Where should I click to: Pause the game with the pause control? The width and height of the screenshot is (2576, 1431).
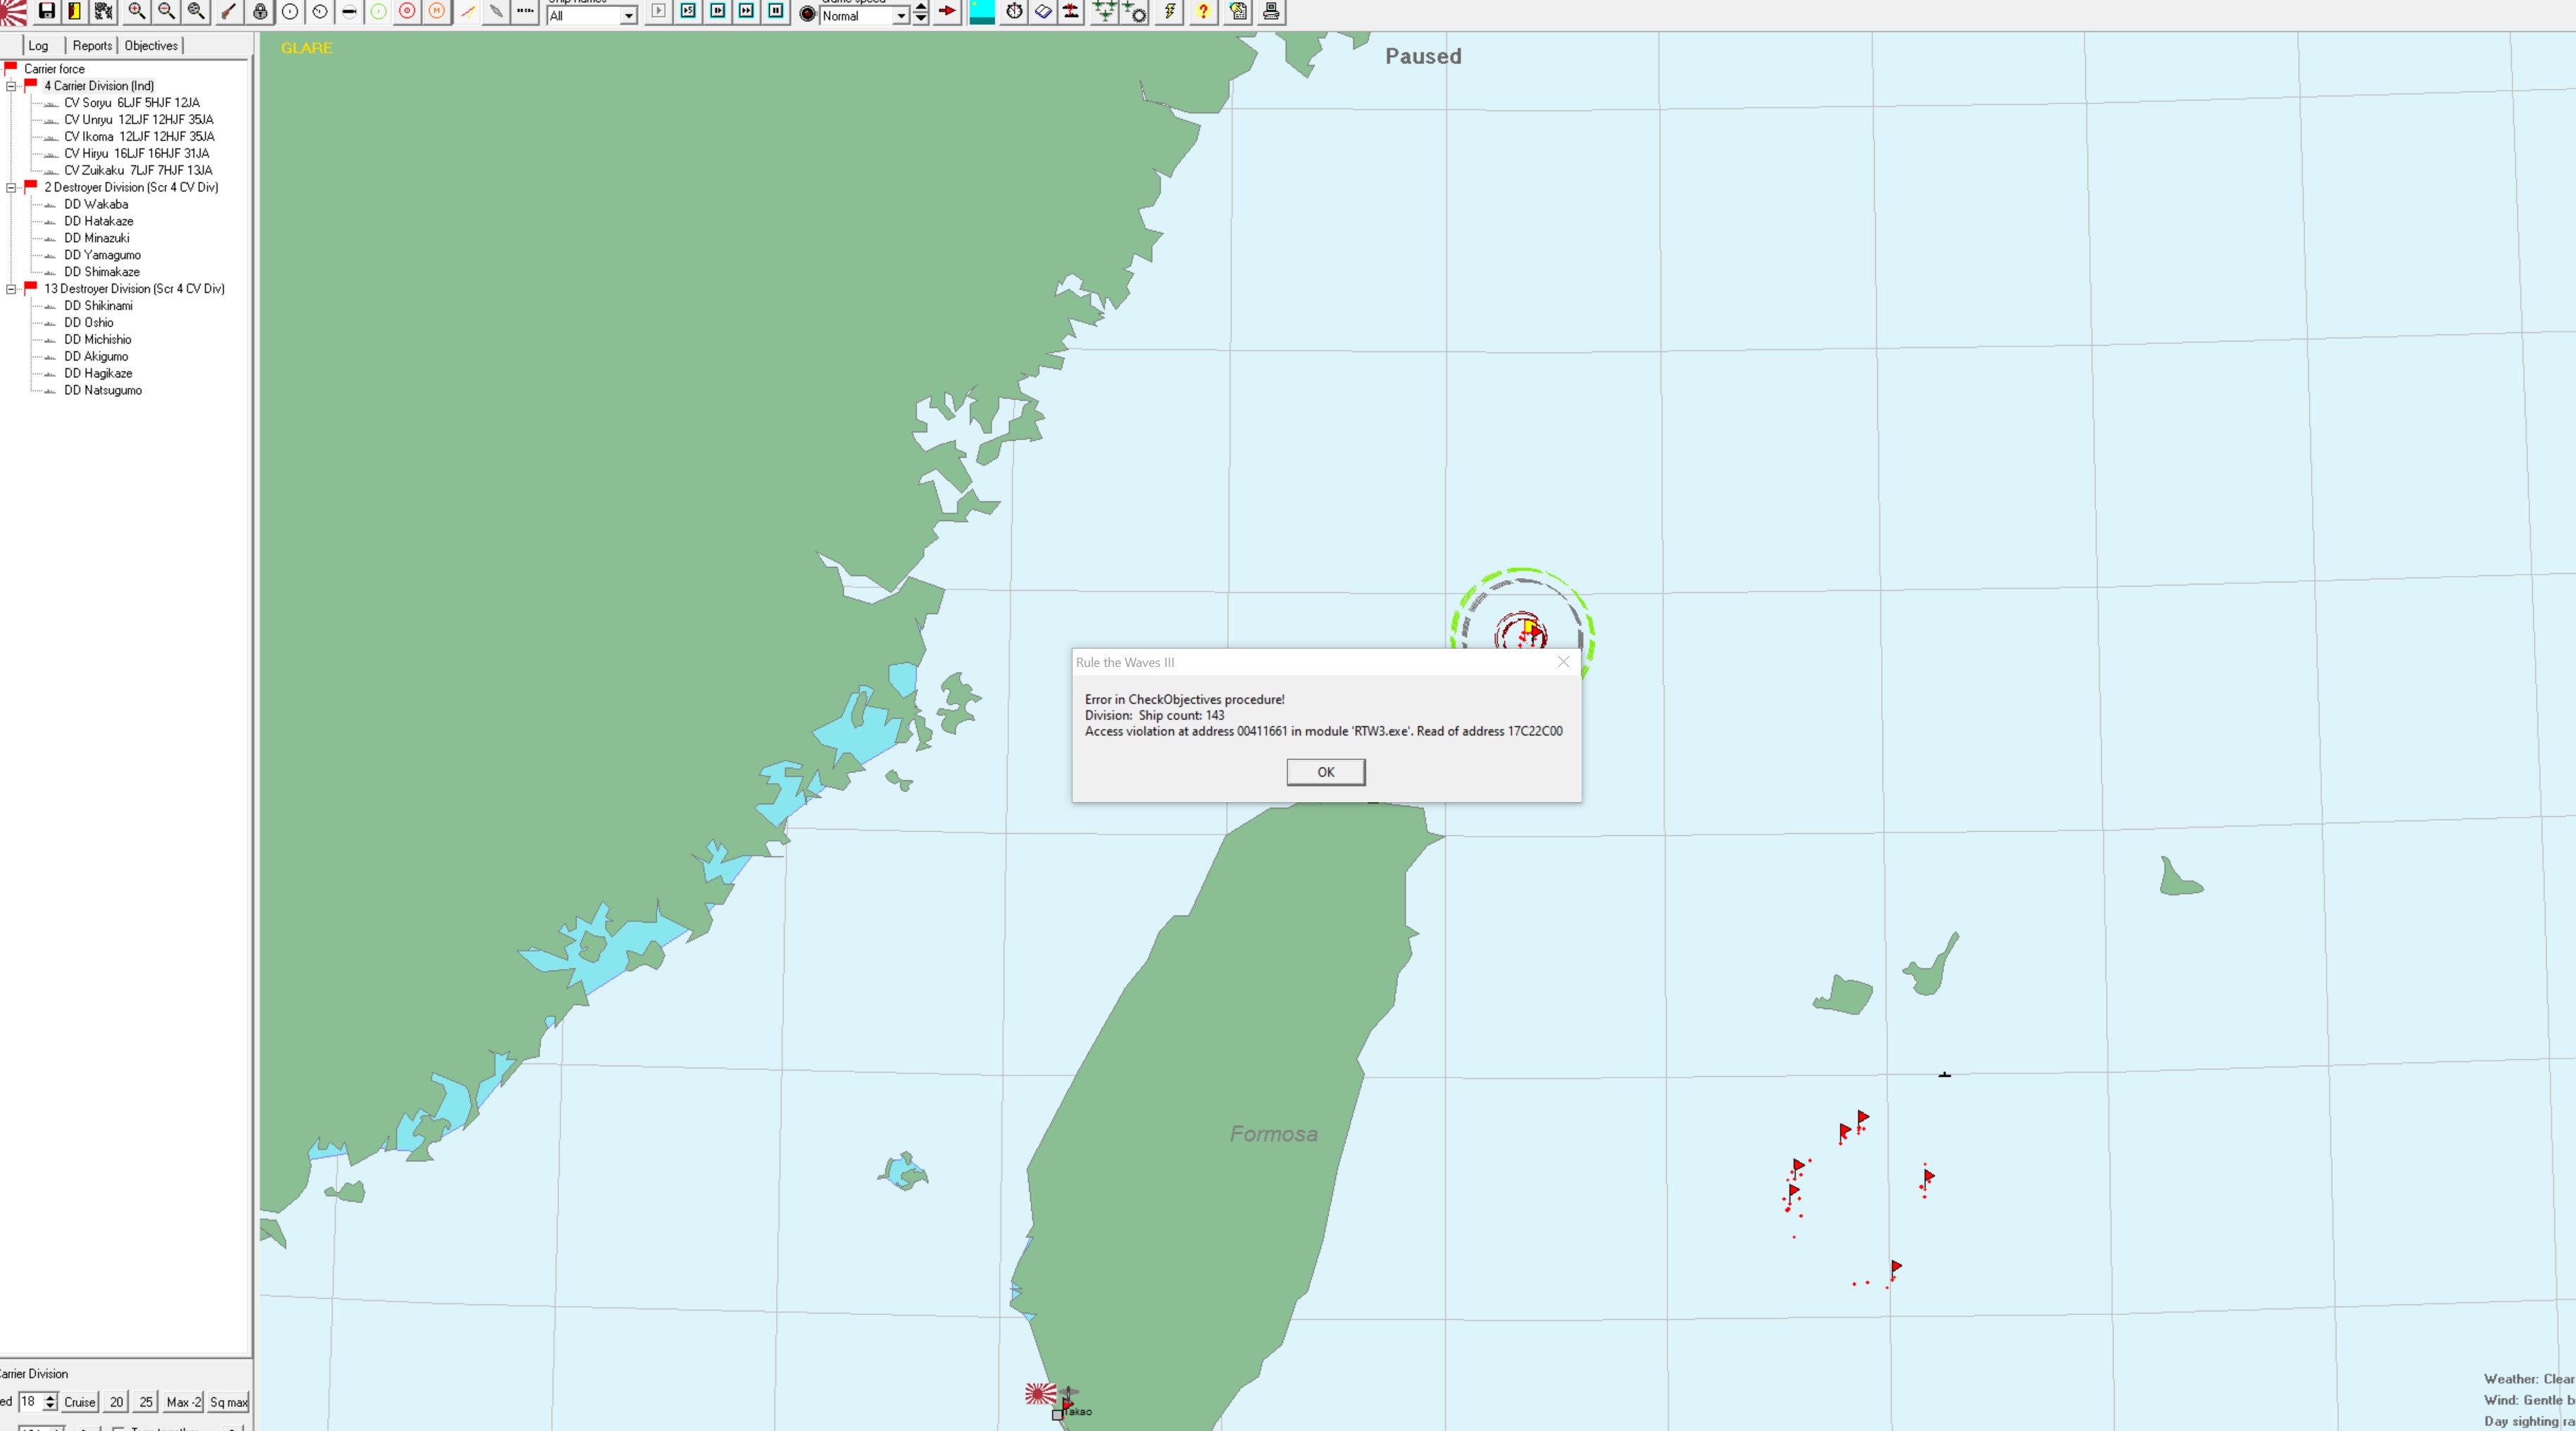[x=776, y=11]
